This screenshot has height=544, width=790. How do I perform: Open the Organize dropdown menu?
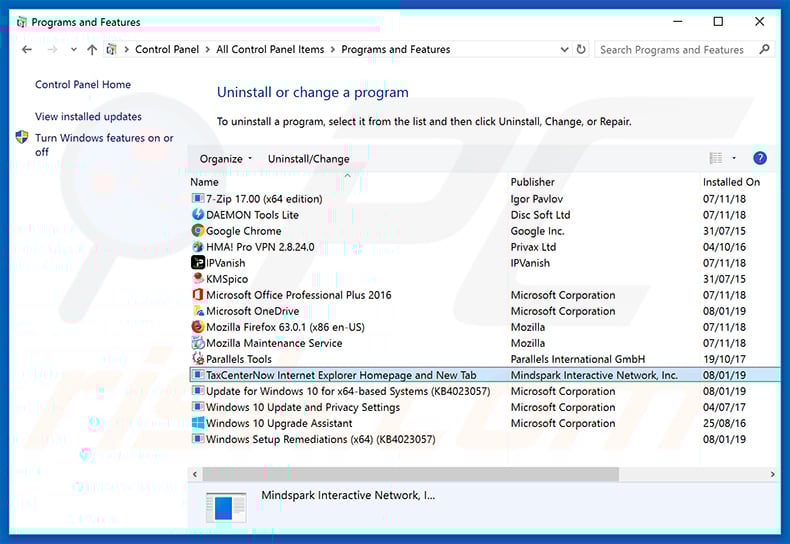click(226, 159)
